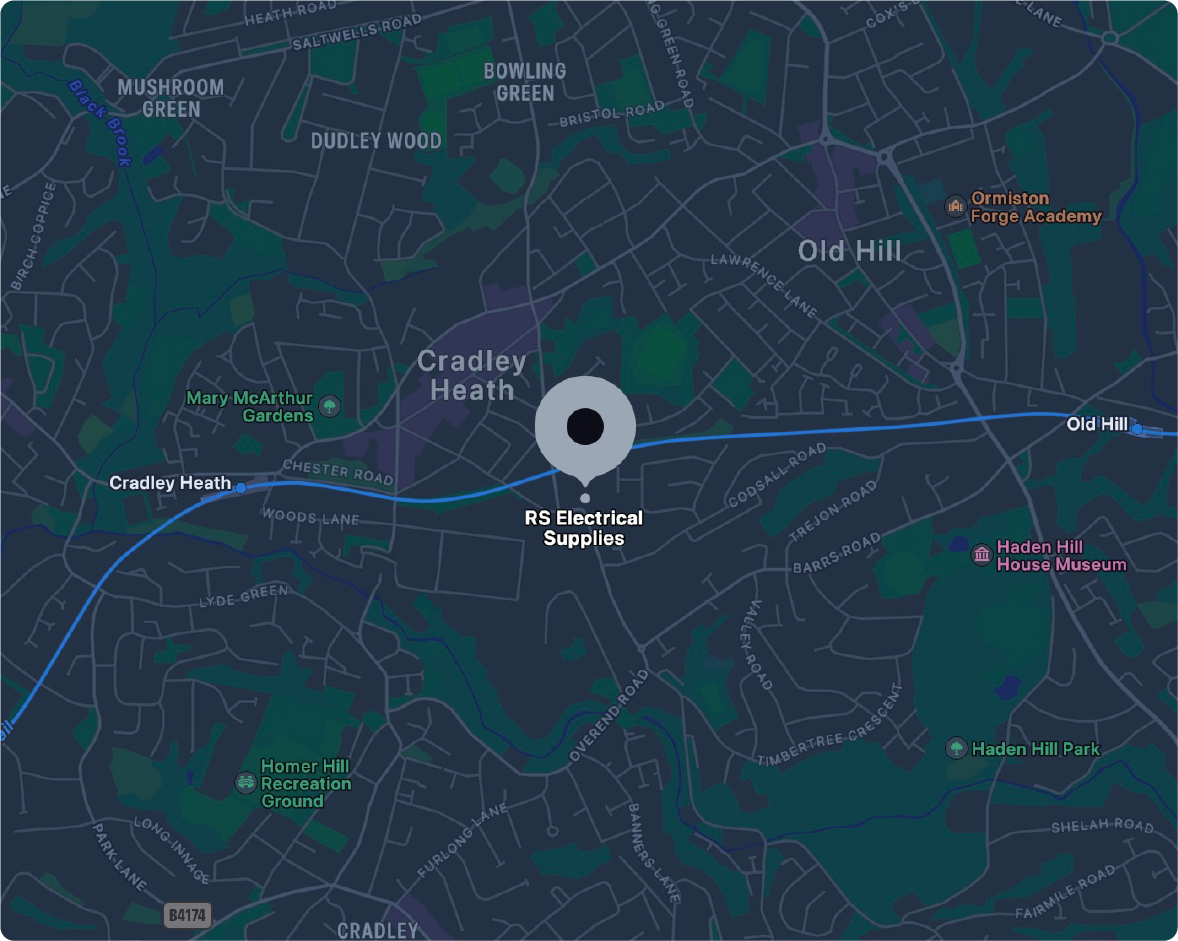Screen dimensions: 1178x941
Task: Click the Homer Hill Recreation Ground icon
Action: (246, 783)
